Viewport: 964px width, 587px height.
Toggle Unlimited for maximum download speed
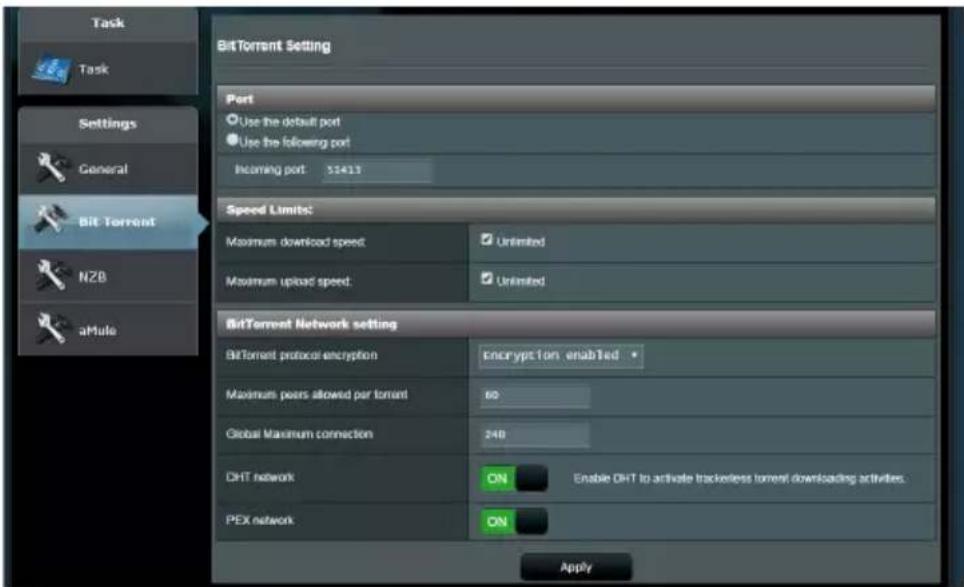coord(486,240)
